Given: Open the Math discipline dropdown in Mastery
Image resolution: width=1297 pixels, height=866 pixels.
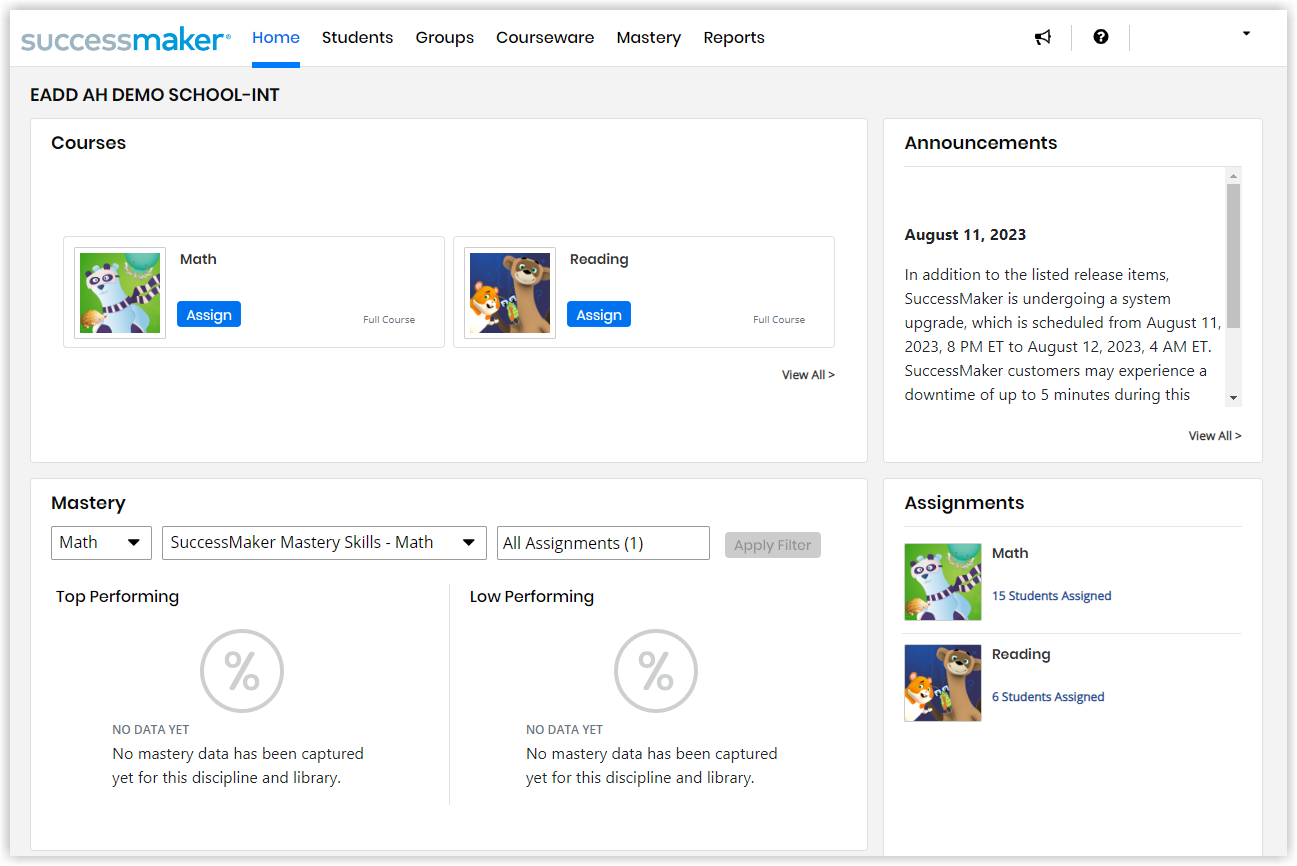Looking at the screenshot, I should click(x=100, y=543).
